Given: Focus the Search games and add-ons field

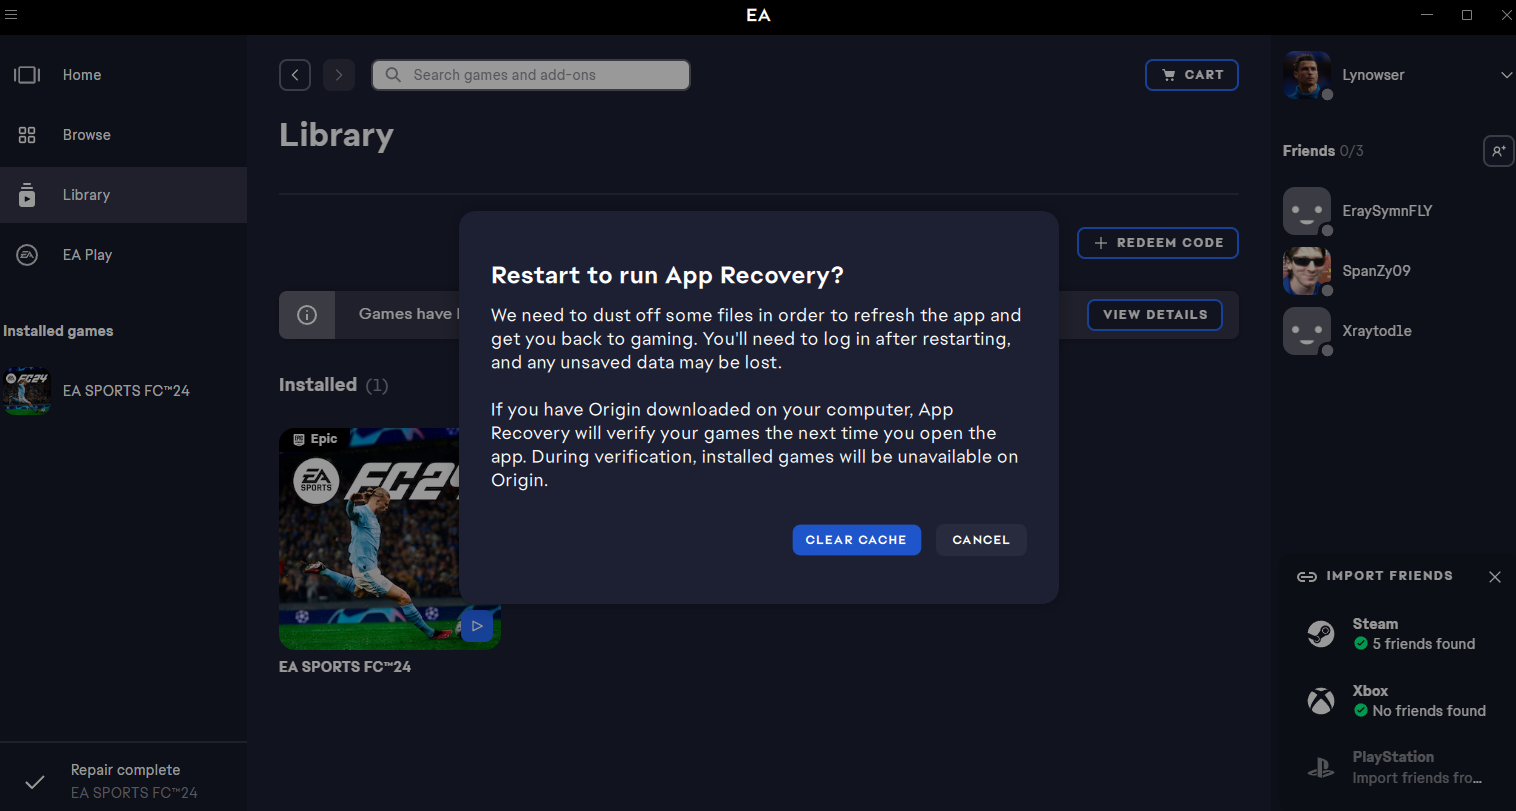Looking at the screenshot, I should (531, 75).
